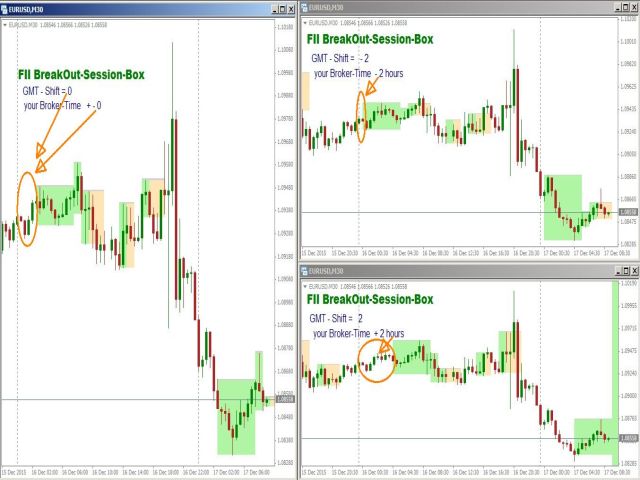Select the 'your Broker-Time + - 0' label

click(x=62, y=106)
